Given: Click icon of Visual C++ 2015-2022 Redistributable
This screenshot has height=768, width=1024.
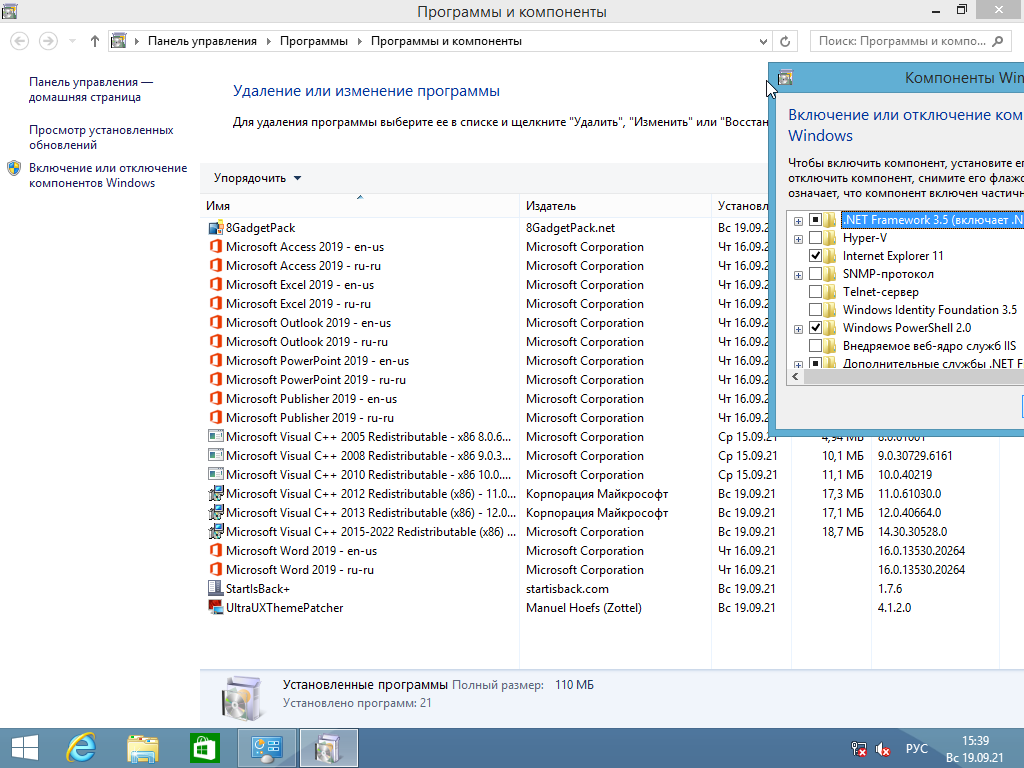Looking at the screenshot, I should pyautogui.click(x=216, y=532).
